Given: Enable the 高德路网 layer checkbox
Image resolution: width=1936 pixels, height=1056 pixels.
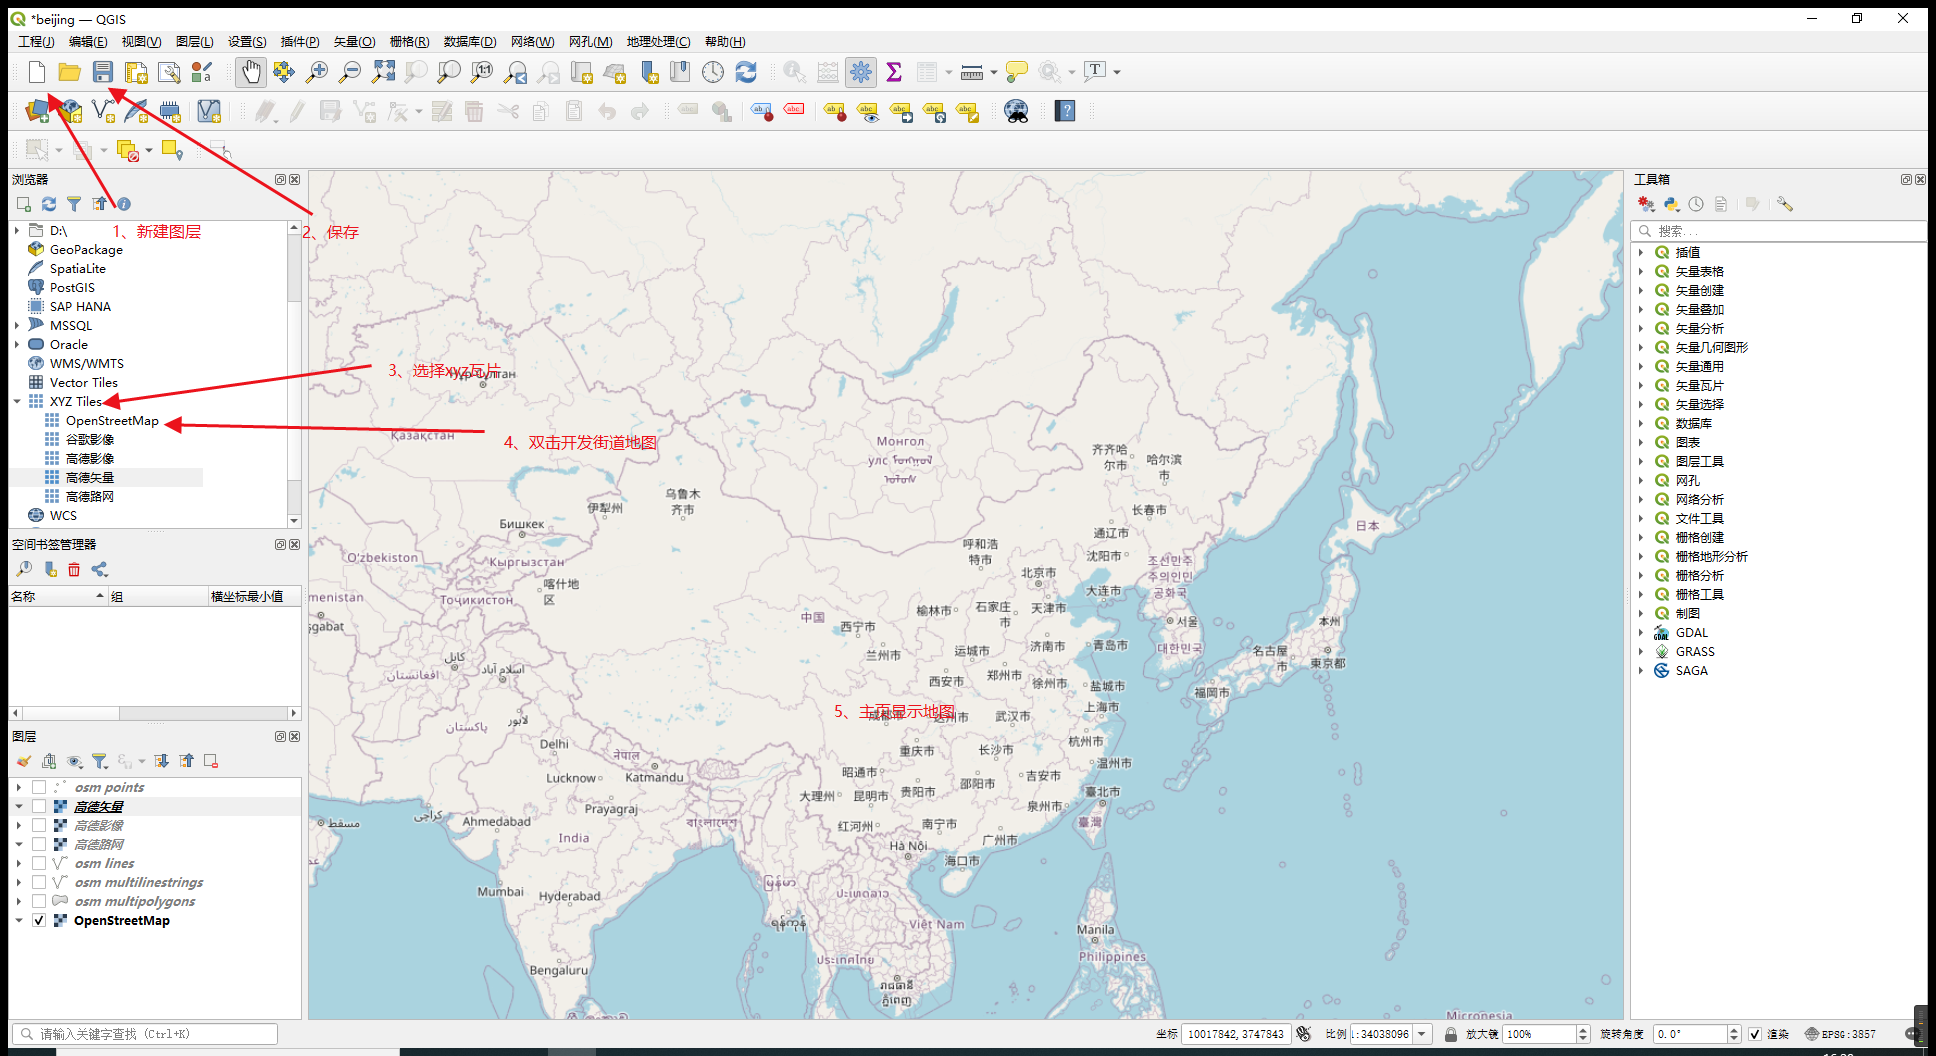Looking at the screenshot, I should 39,844.
